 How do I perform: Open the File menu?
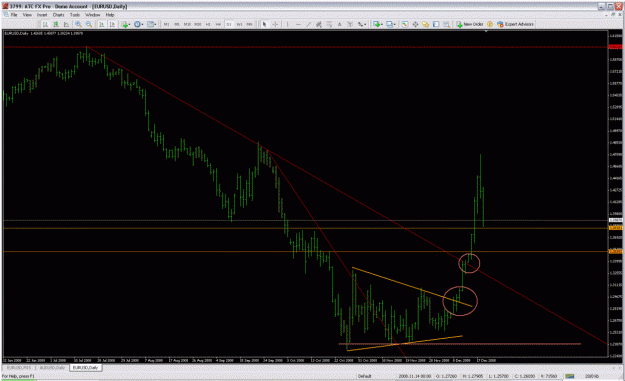(x=14, y=15)
